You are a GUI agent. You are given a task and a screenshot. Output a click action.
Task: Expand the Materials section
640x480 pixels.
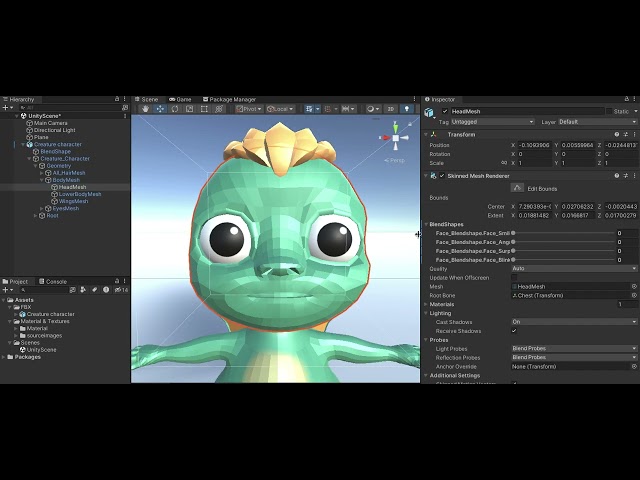coord(426,304)
